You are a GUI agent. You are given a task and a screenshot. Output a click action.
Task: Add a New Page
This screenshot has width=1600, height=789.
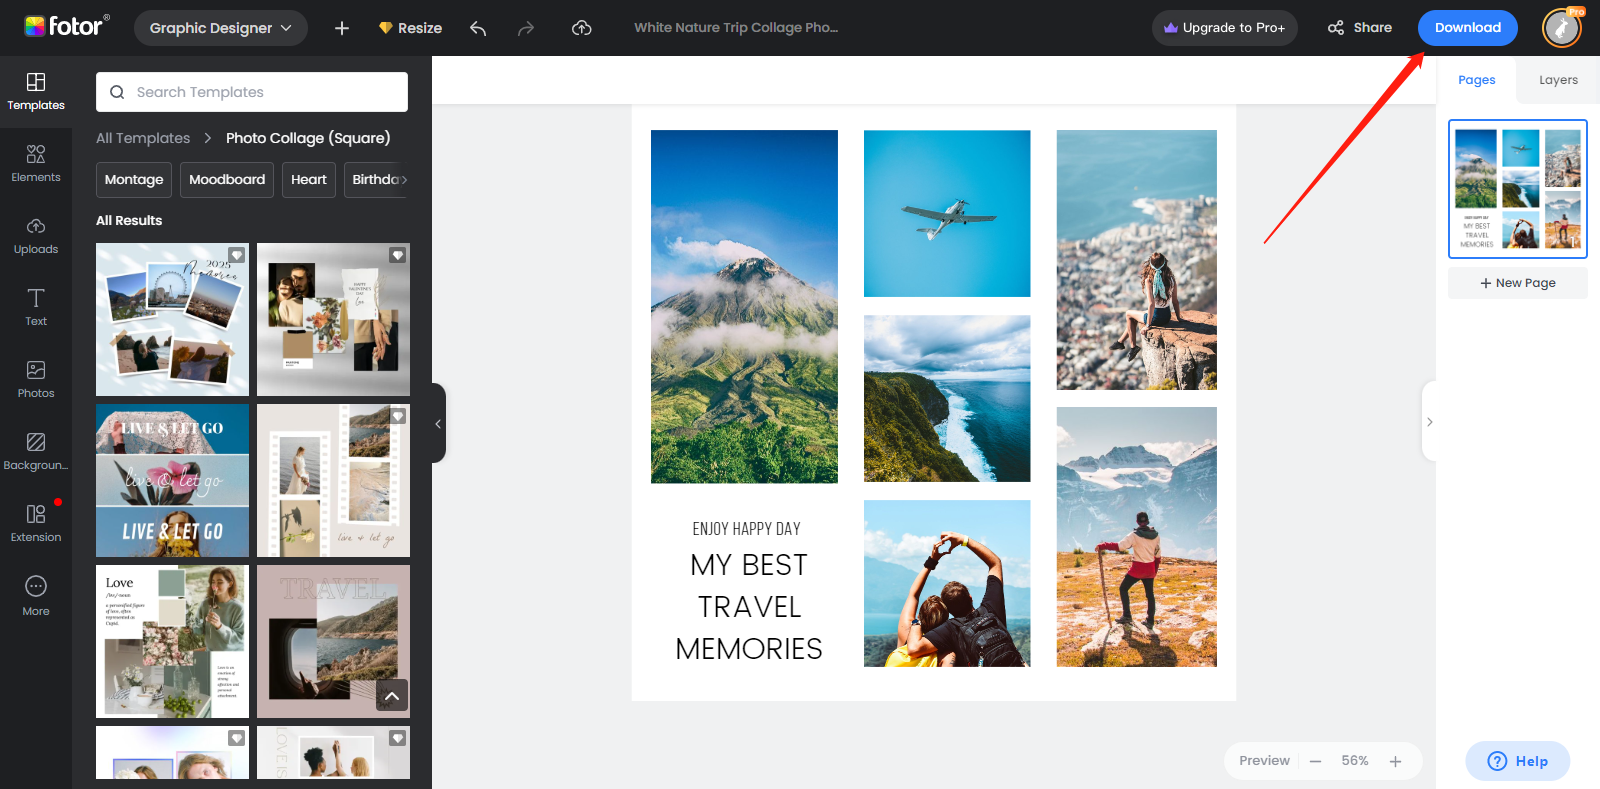point(1517,283)
